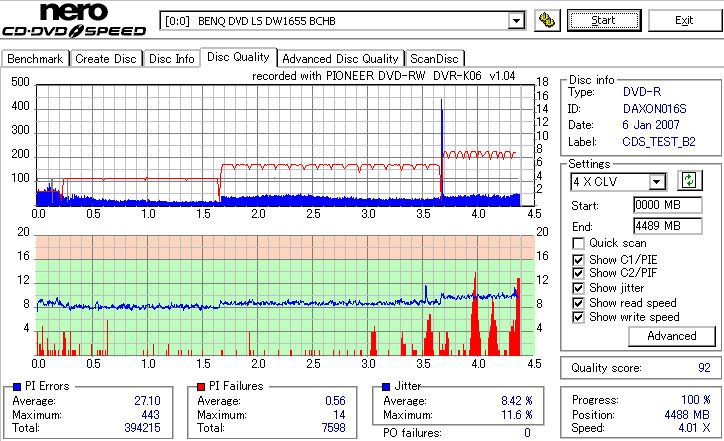Screen dimensions: 724x441
Task: Click the blue PI Errors legend square
Action: [17, 387]
